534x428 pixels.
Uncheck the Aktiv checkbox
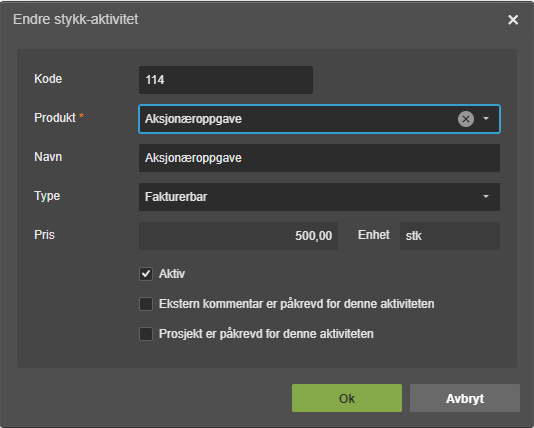coord(146,274)
